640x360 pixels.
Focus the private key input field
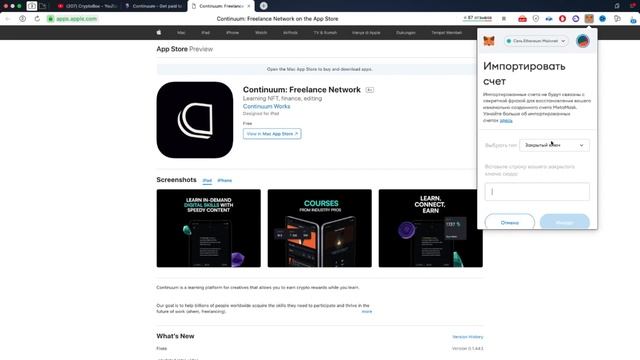tap(537, 191)
